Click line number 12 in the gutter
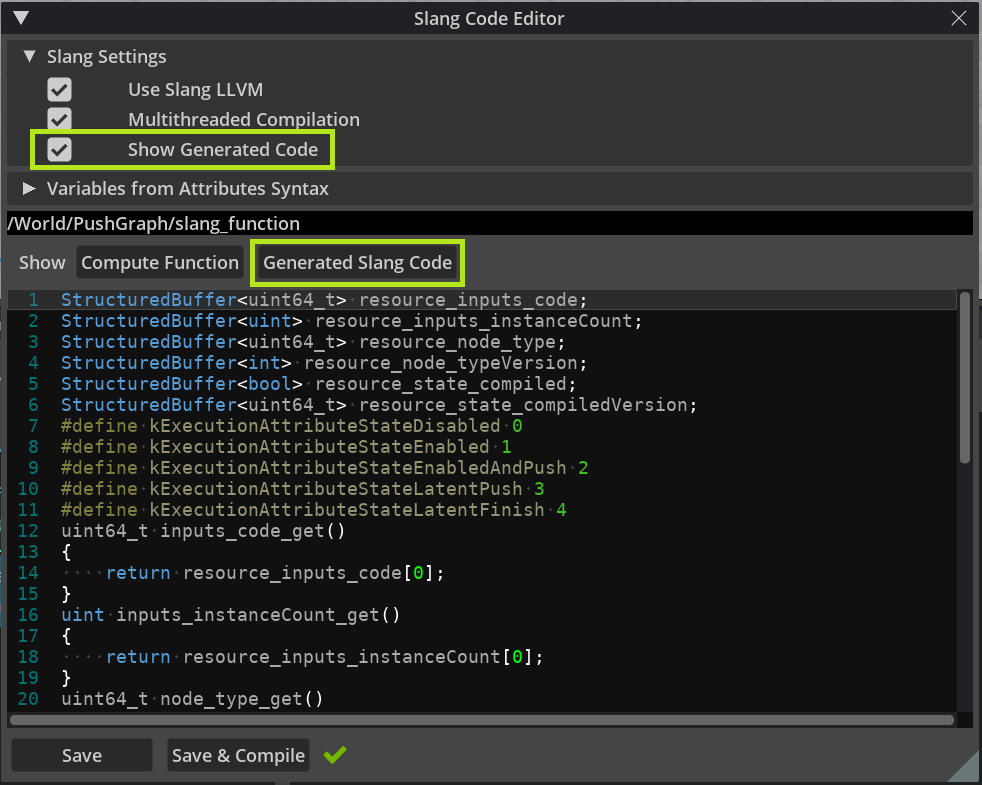Image resolution: width=982 pixels, height=785 pixels. click(28, 531)
